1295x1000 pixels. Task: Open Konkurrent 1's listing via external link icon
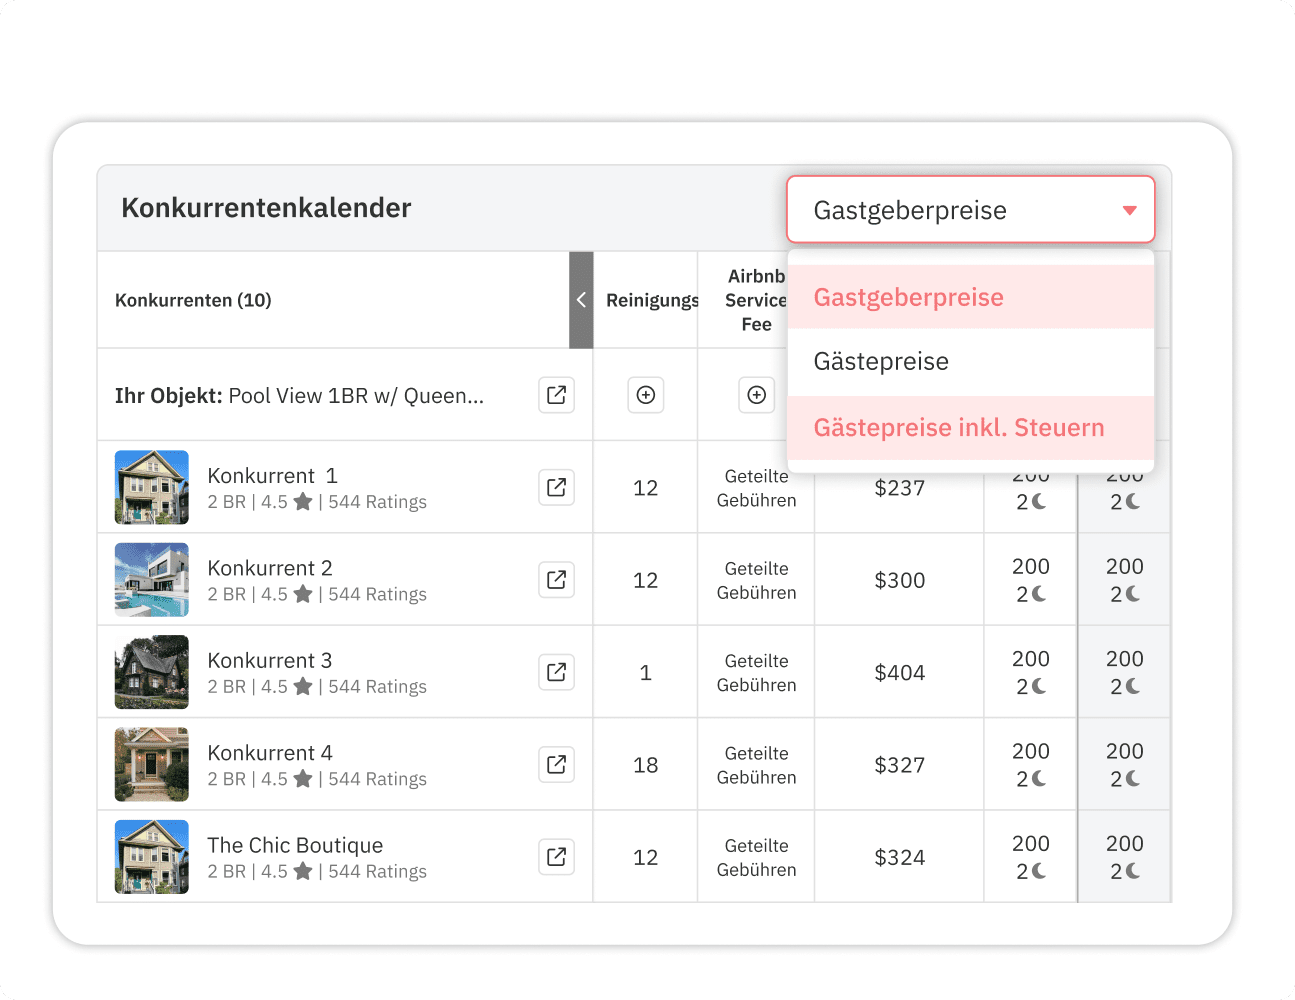point(556,487)
